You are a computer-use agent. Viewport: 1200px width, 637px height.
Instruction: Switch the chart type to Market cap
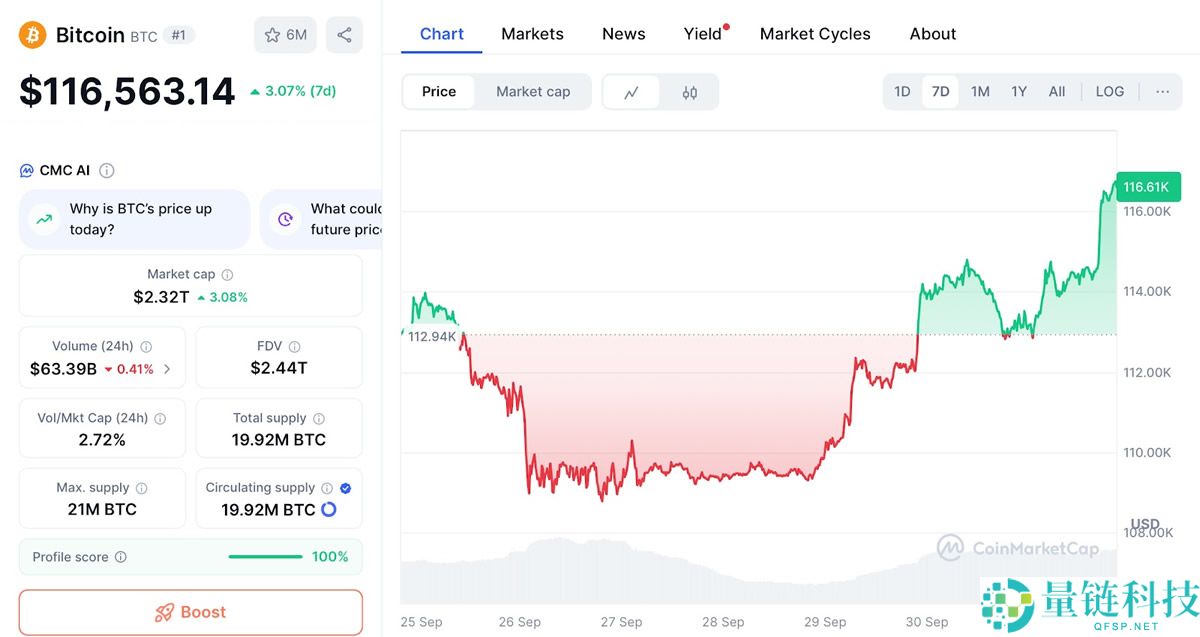pos(532,91)
